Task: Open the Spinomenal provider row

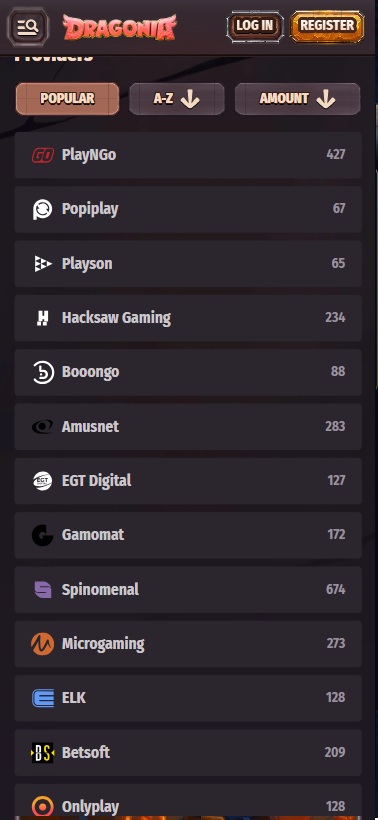Action: coord(188,589)
